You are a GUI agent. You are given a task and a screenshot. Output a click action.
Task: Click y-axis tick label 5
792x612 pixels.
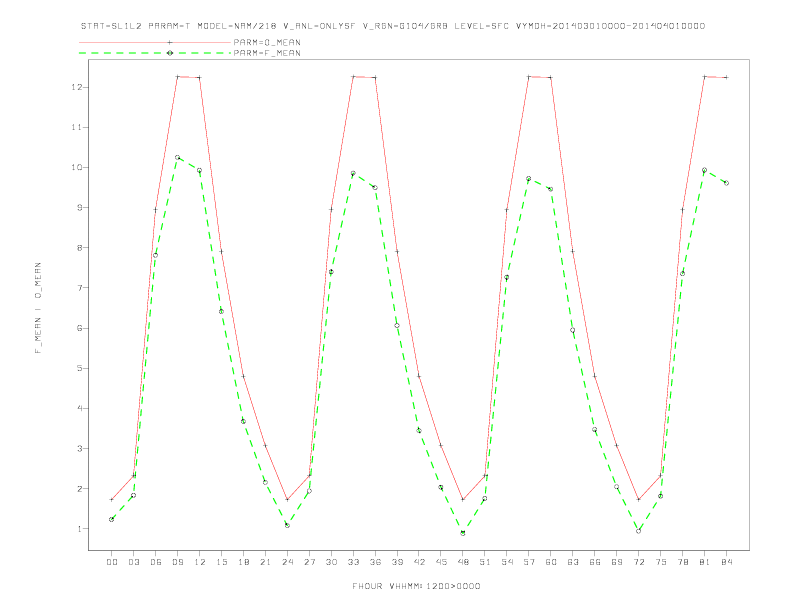[x=80, y=368]
